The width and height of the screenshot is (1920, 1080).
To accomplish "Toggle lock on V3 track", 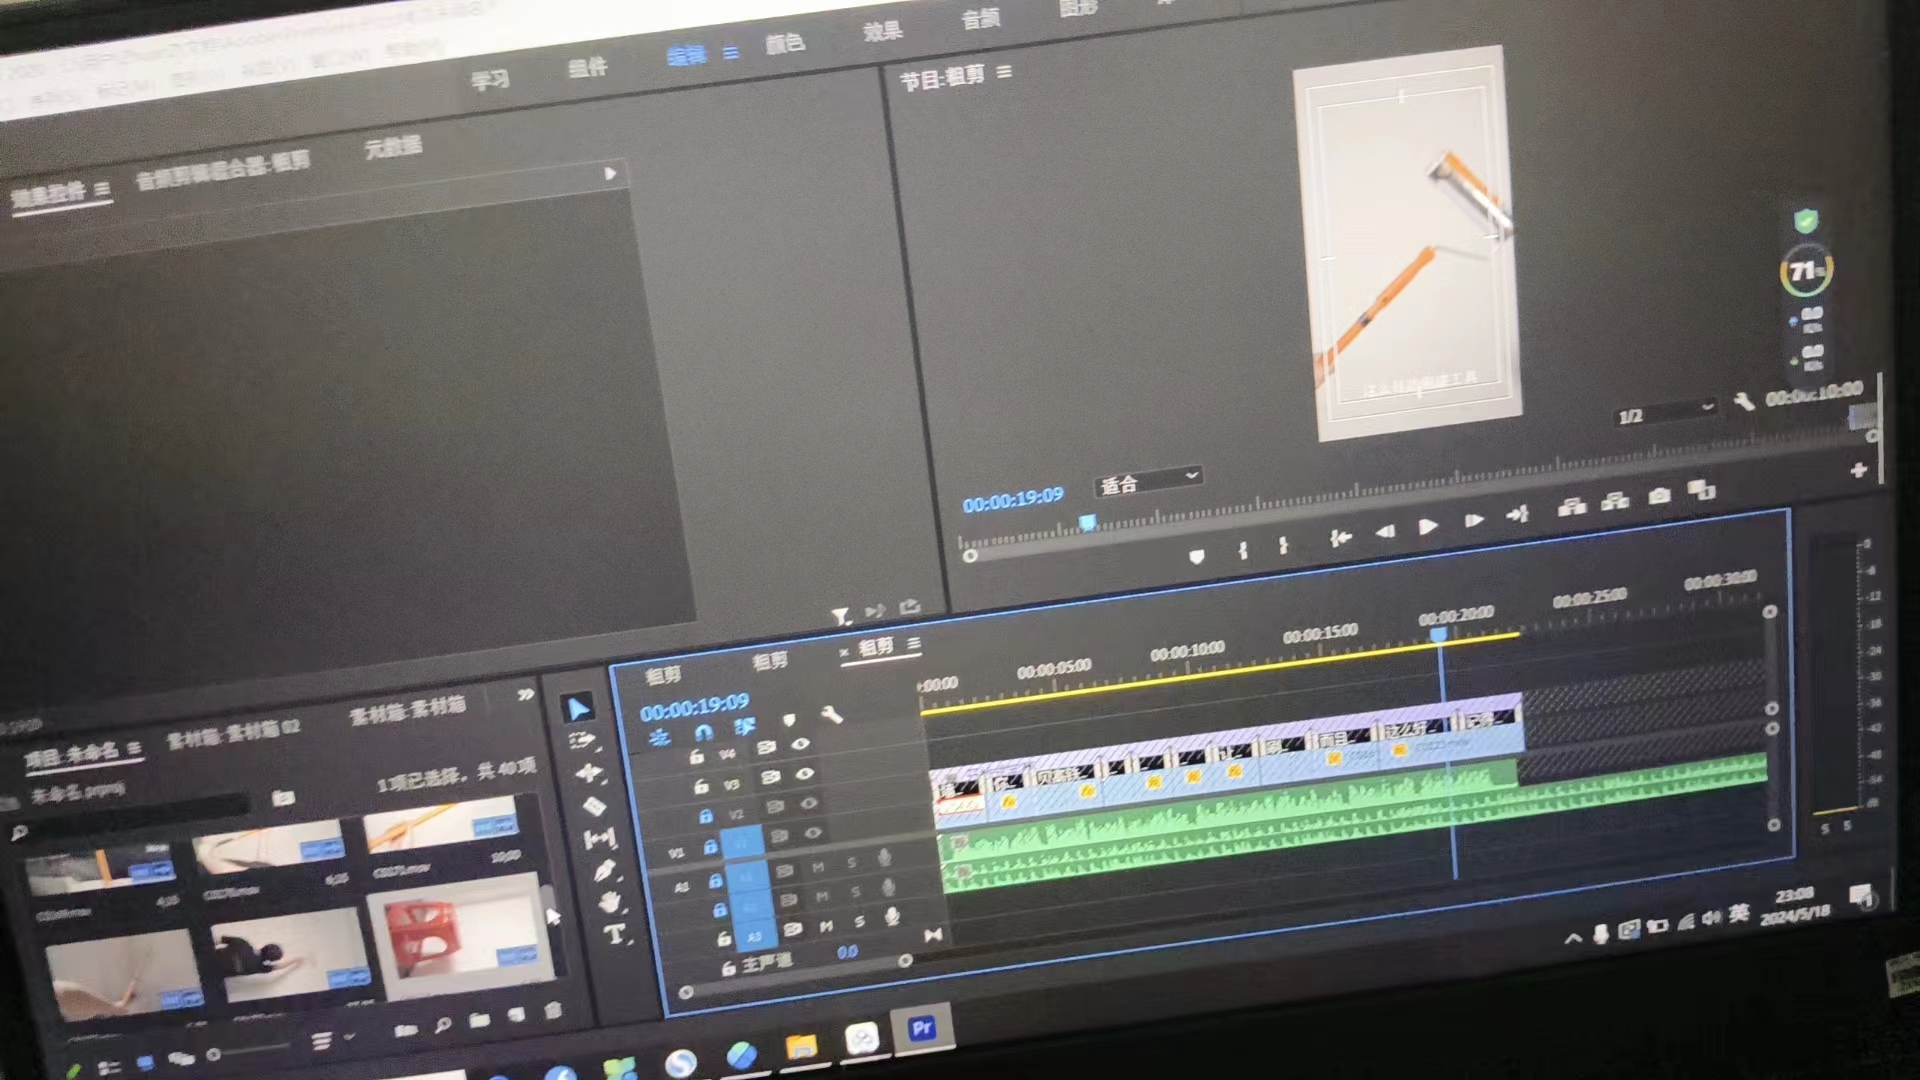I will click(x=701, y=786).
